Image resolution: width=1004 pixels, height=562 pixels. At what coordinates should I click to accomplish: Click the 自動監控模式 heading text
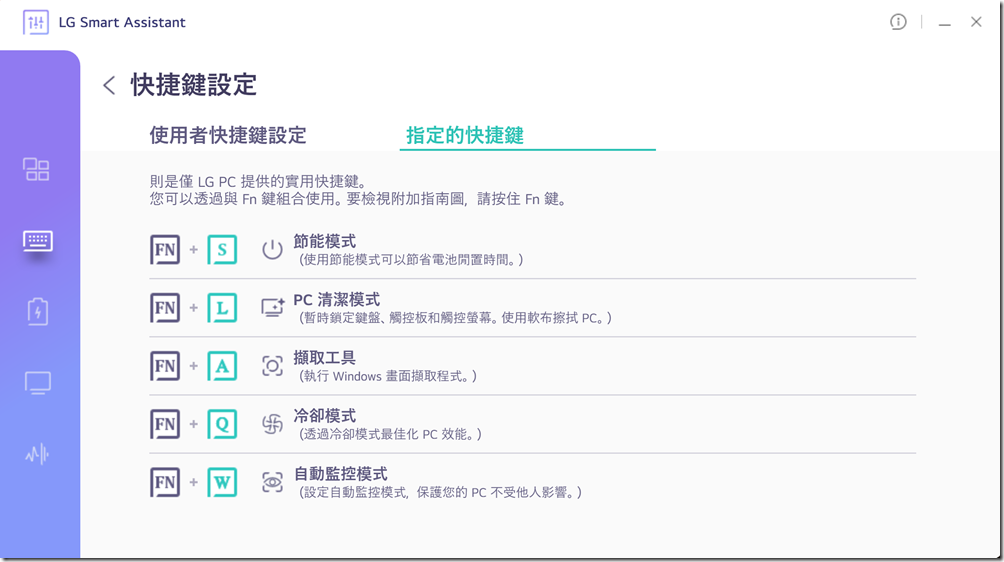pos(340,474)
